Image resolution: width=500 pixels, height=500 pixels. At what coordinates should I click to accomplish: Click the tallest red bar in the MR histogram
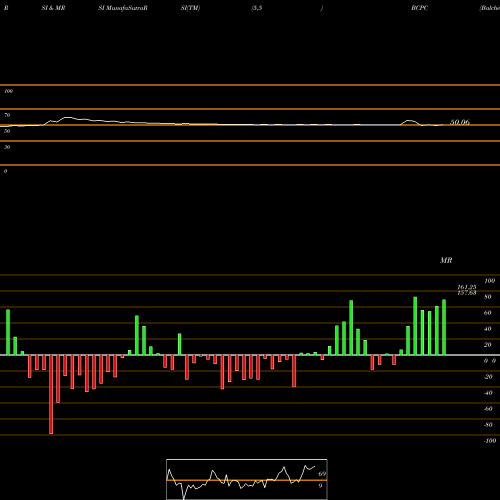pos(51,394)
